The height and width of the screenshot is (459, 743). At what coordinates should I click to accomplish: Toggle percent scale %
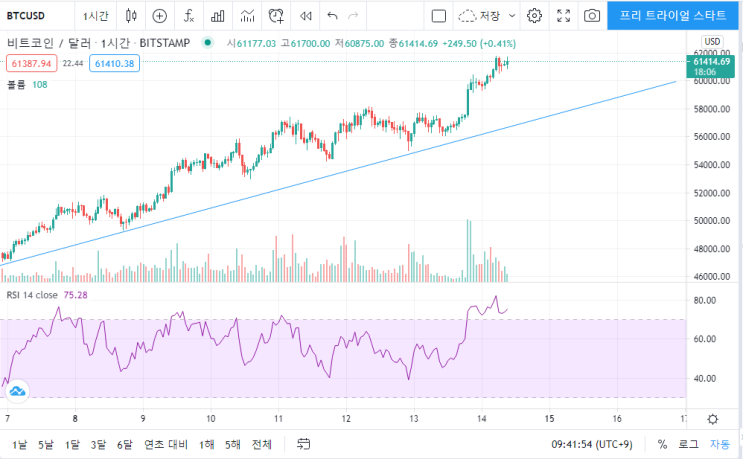(662, 444)
